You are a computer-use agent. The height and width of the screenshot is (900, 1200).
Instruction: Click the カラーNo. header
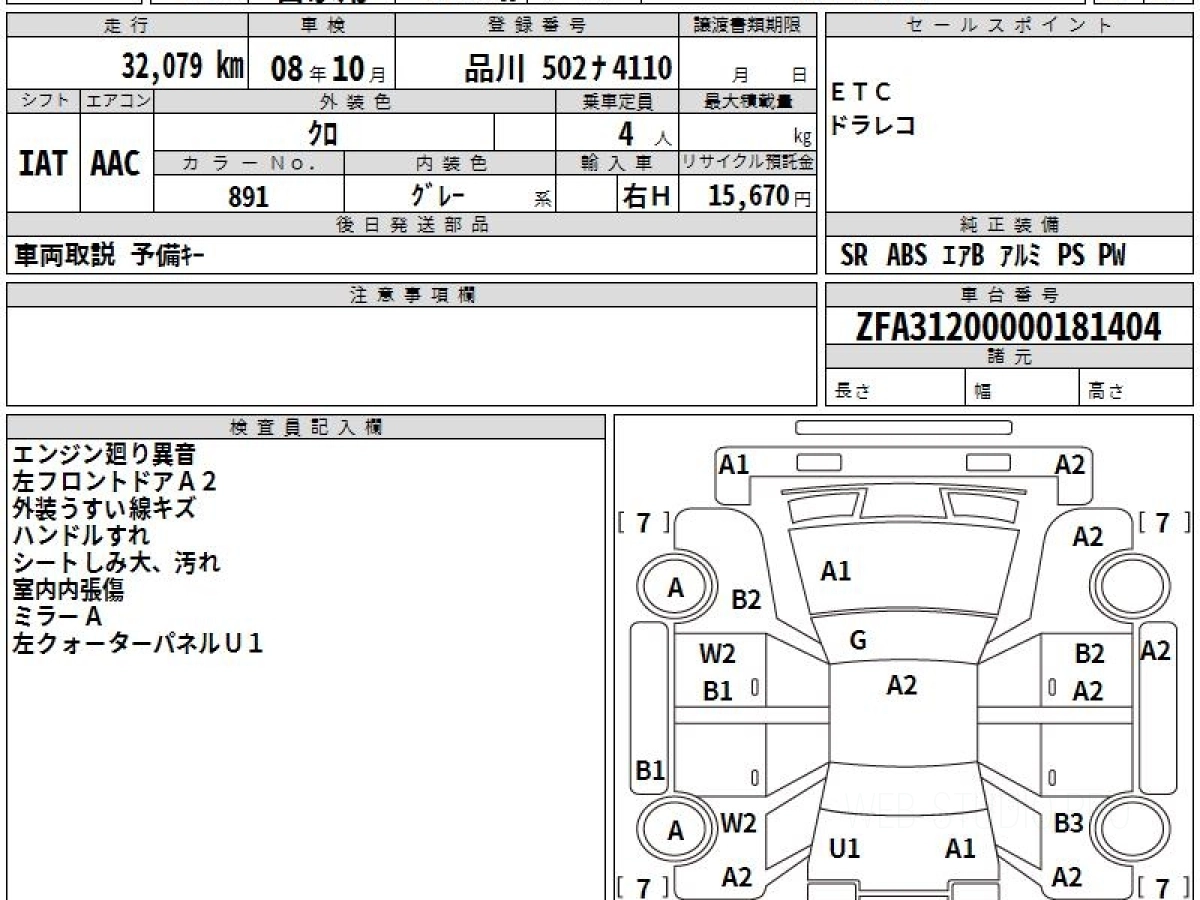(x=249, y=163)
